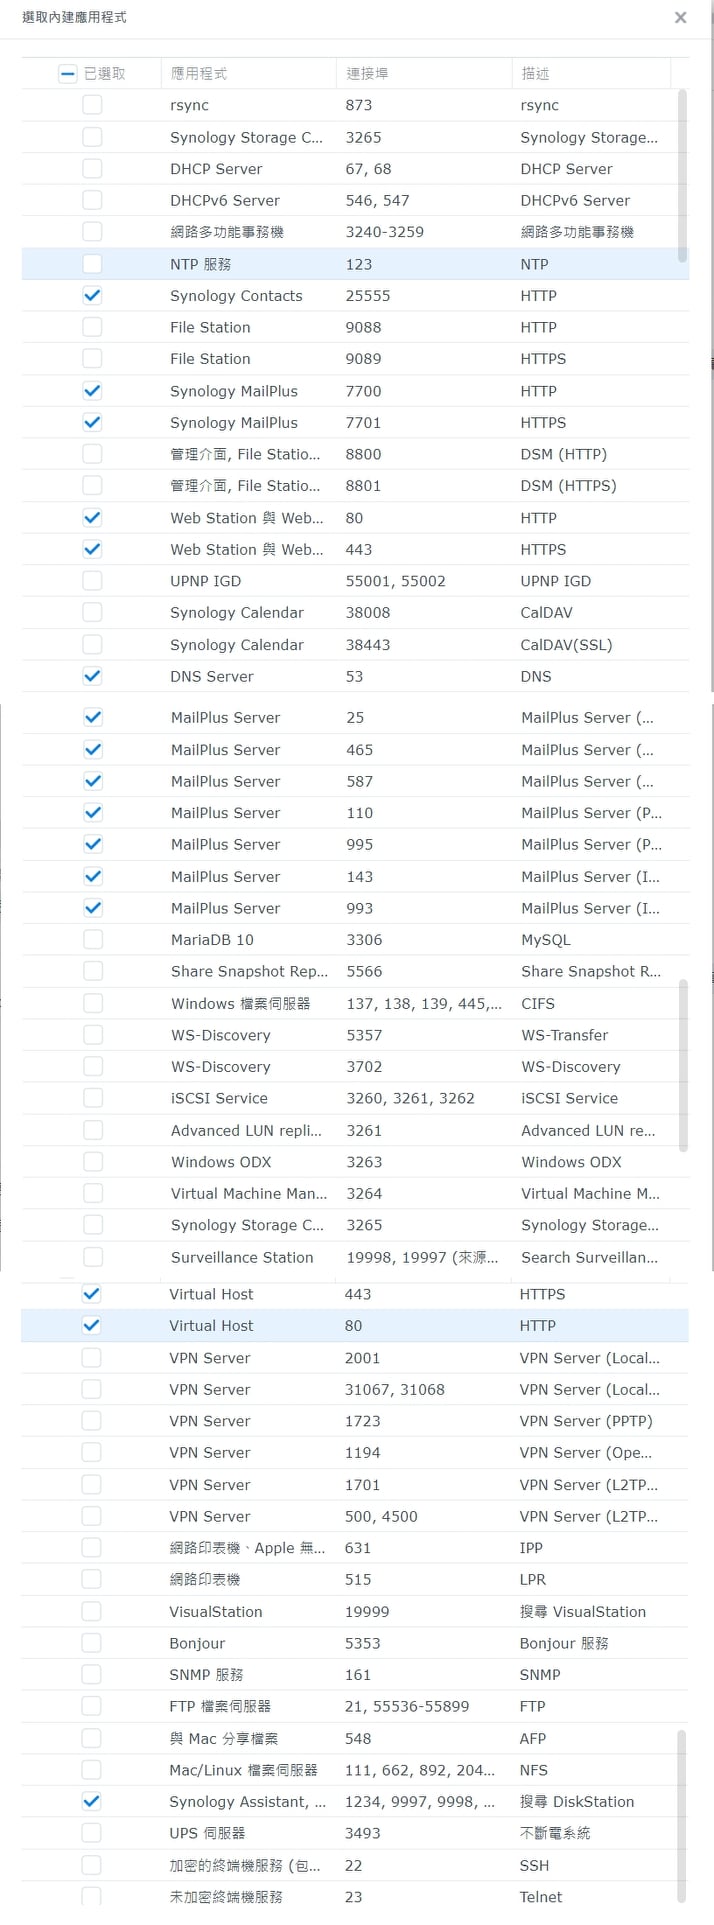Click the Telnet description text
The height and width of the screenshot is (1925, 714).
pyautogui.click(x=541, y=1897)
